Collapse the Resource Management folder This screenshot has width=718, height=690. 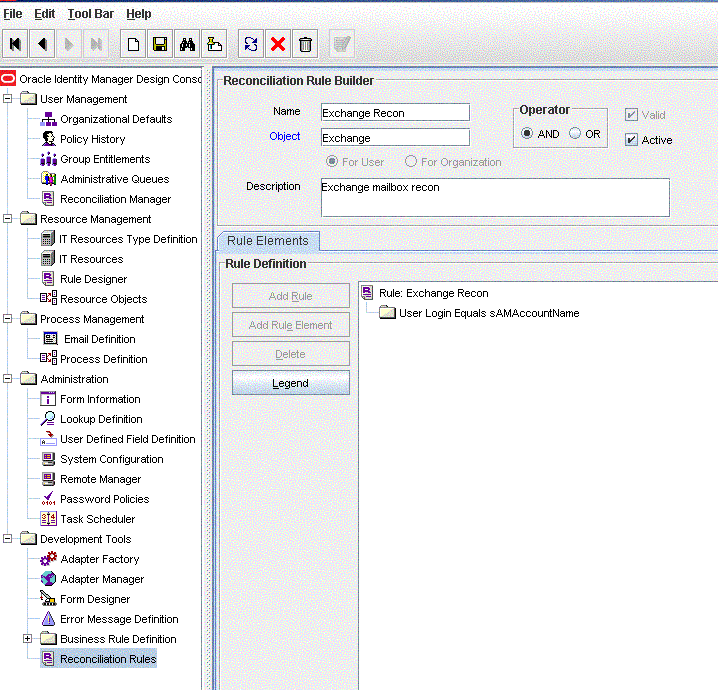click(x=7, y=218)
